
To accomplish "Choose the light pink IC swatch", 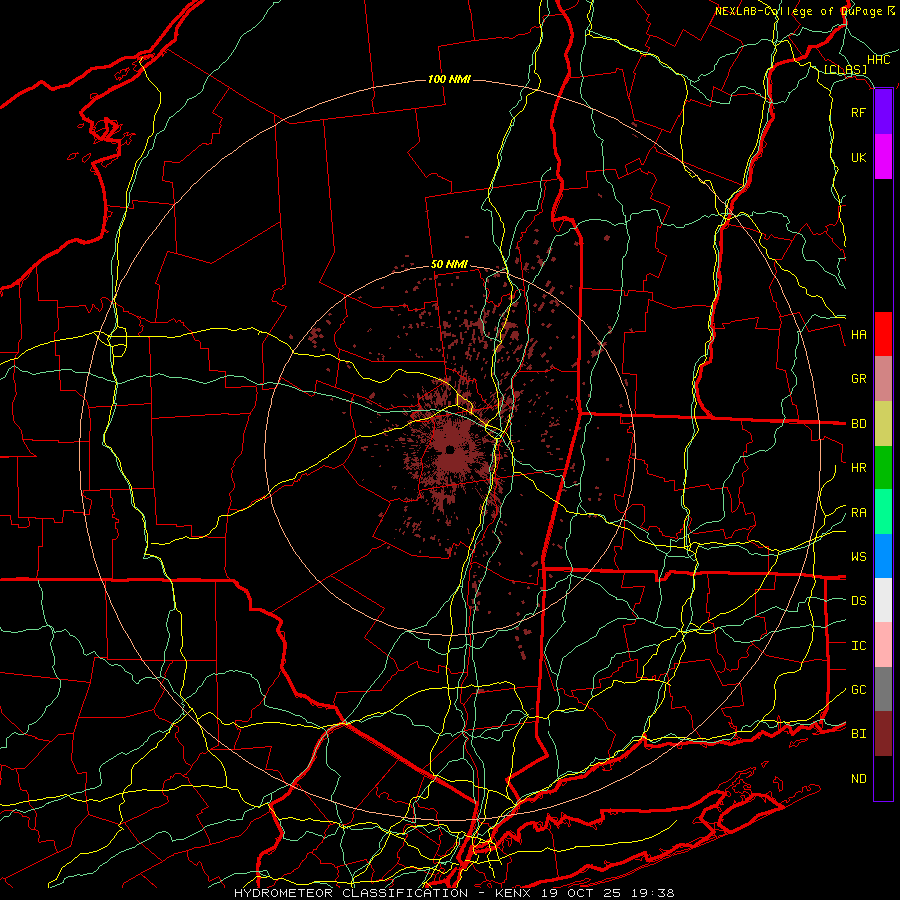I will 883,645.
